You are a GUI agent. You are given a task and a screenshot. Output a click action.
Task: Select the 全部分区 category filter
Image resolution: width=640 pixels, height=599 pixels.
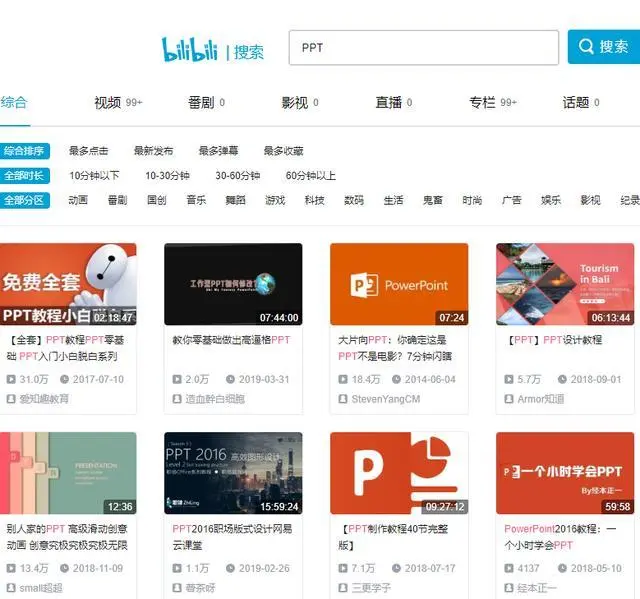pos(24,200)
